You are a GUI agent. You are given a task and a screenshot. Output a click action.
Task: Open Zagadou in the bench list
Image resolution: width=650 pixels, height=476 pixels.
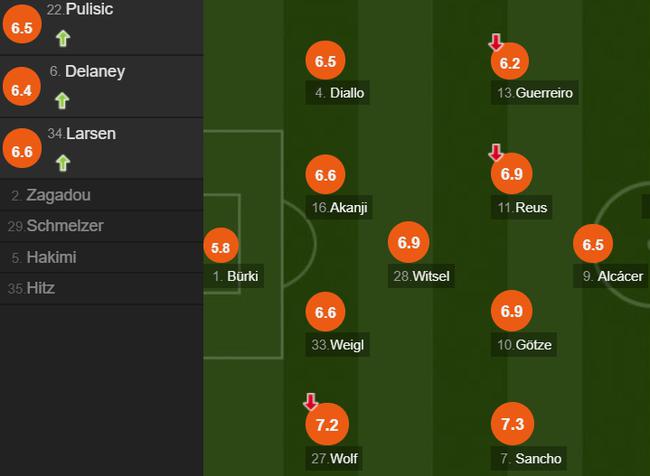click(102, 195)
